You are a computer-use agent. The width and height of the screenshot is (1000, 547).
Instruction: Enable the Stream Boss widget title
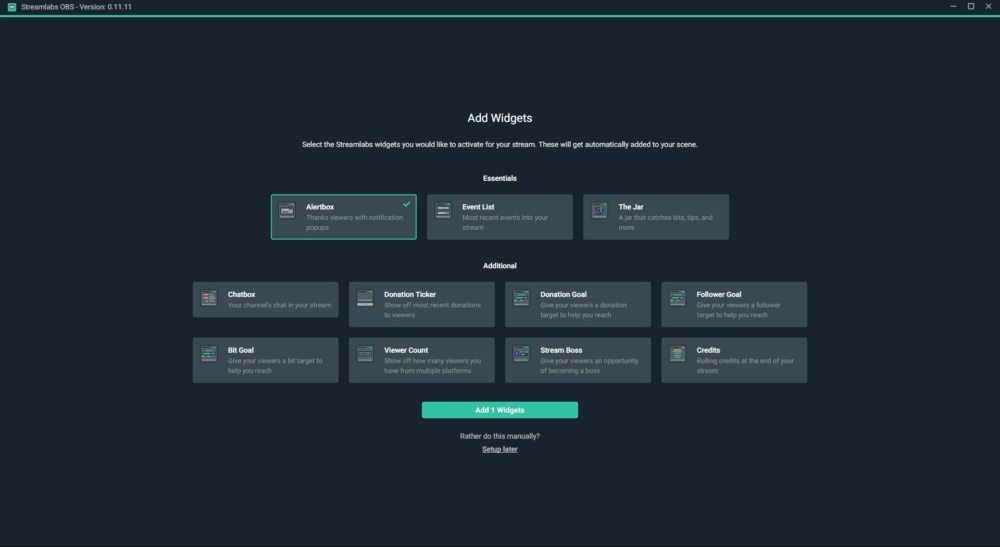click(561, 350)
